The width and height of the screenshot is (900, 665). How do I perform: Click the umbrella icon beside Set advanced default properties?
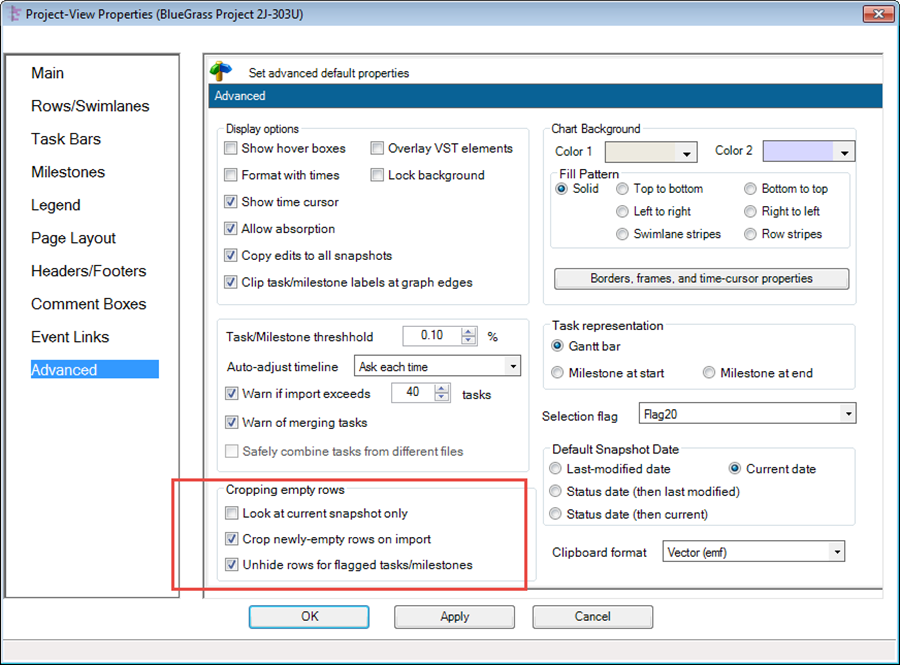point(220,71)
